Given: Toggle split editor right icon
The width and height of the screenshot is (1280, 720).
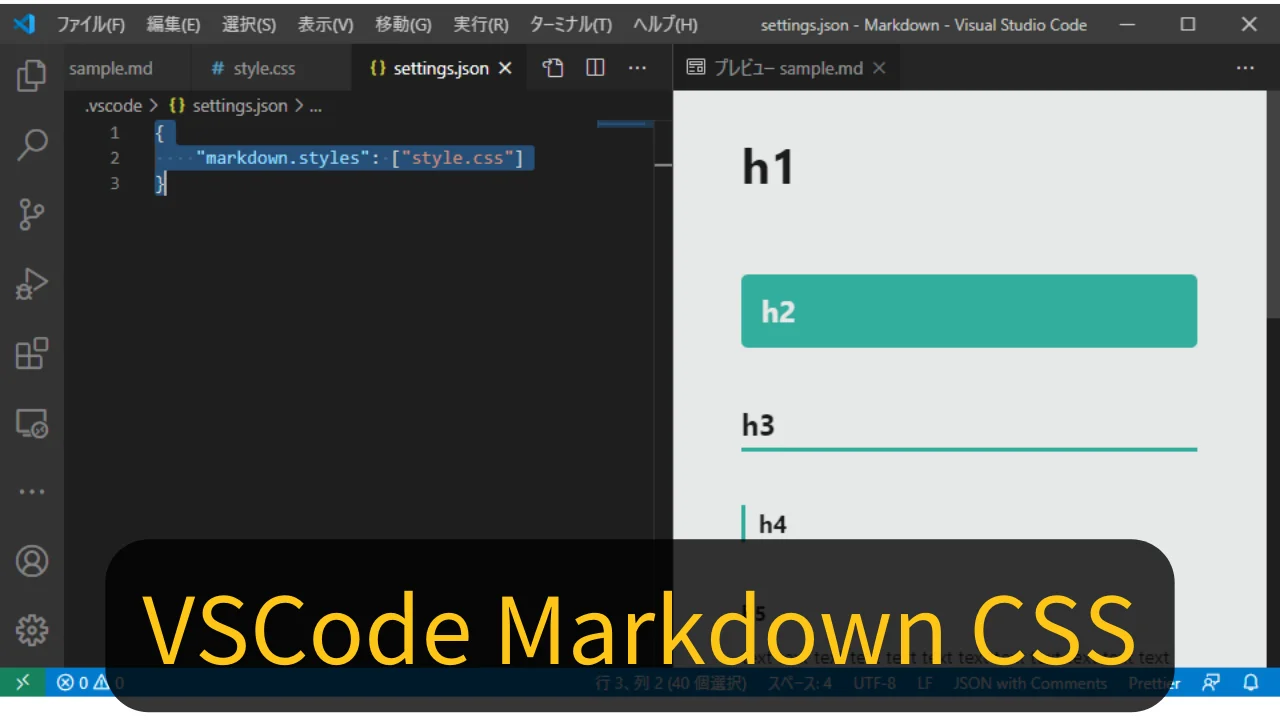Looking at the screenshot, I should pyautogui.click(x=595, y=68).
